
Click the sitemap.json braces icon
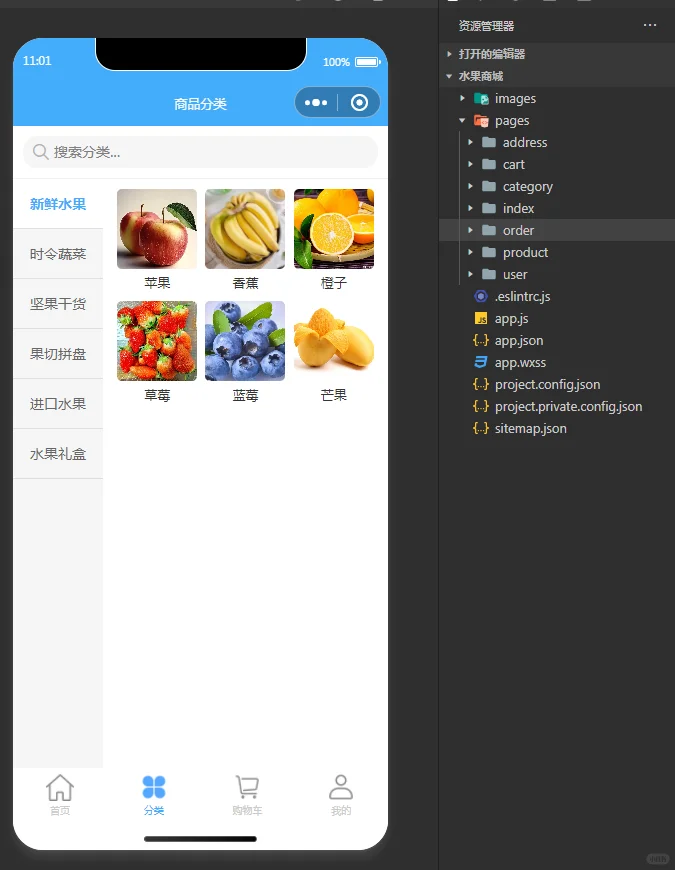click(481, 428)
